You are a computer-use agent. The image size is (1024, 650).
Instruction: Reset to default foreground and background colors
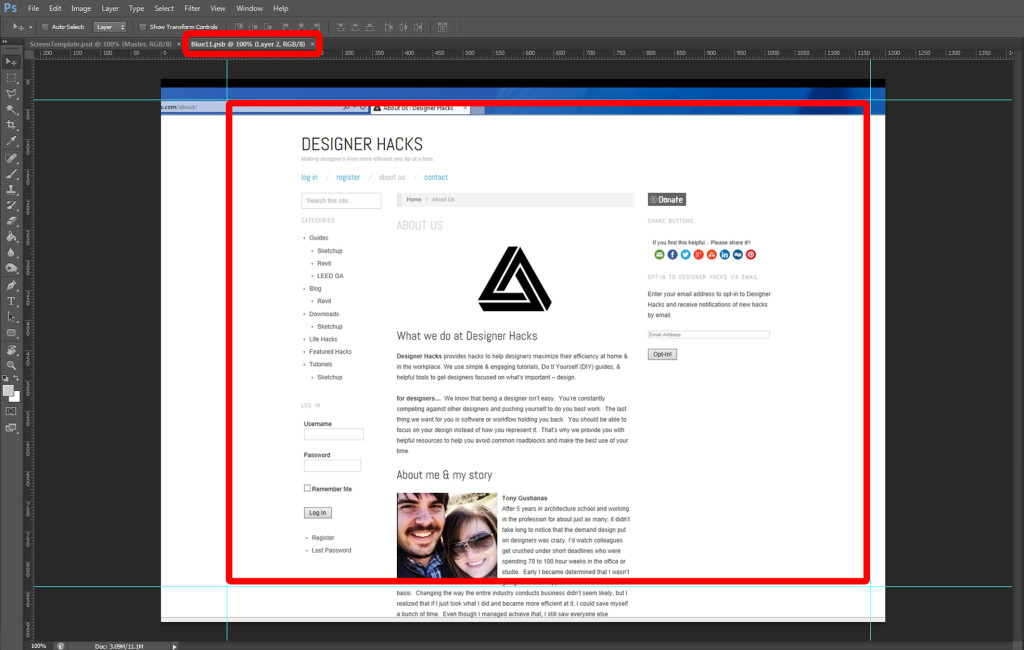click(6, 378)
